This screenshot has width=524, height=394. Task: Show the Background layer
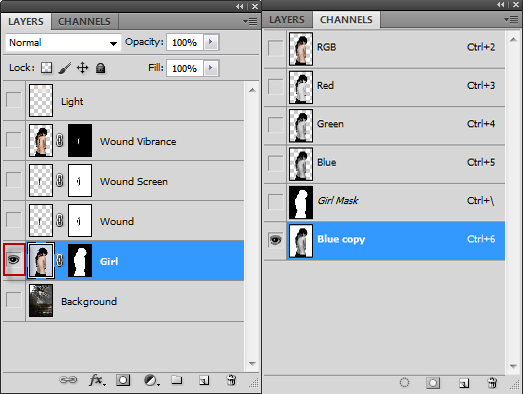pos(14,299)
